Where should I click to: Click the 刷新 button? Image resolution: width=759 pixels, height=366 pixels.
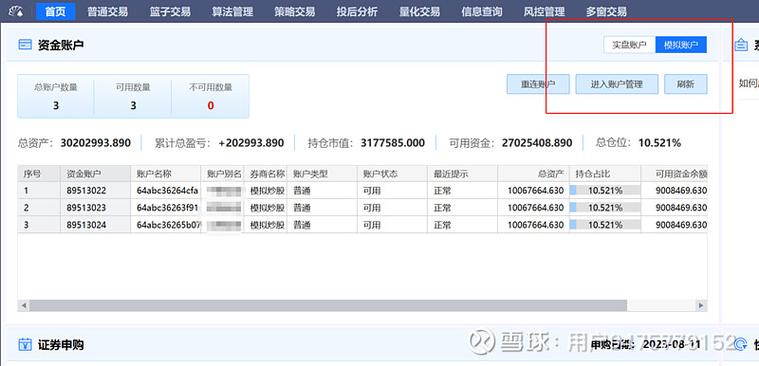[x=685, y=84]
